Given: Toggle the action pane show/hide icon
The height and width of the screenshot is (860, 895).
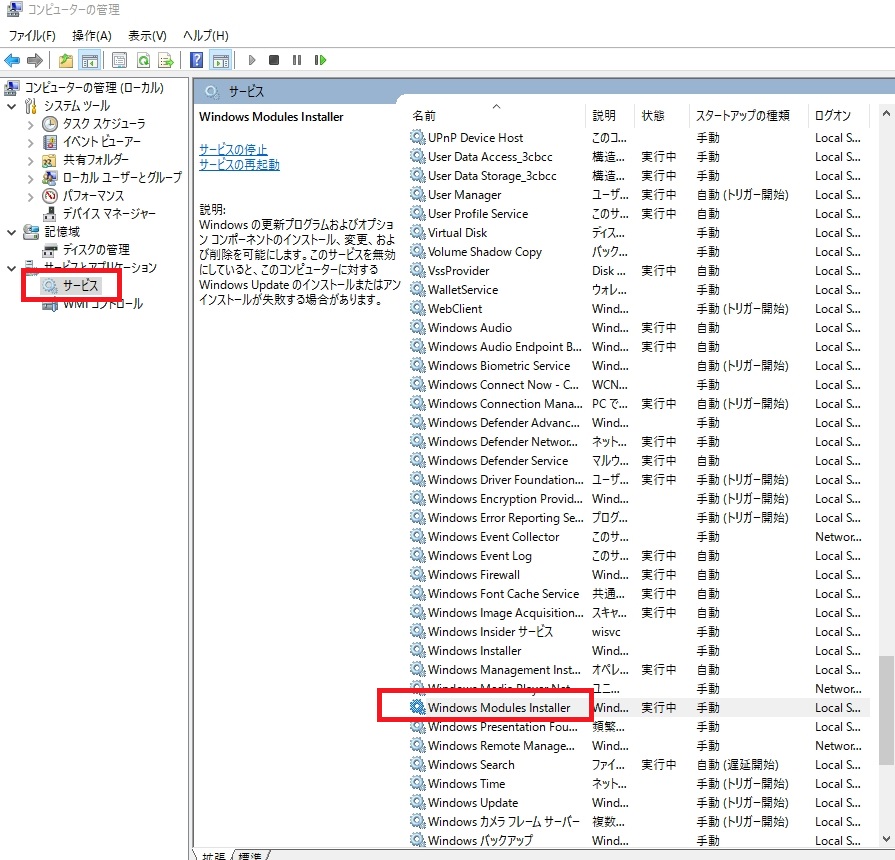Looking at the screenshot, I should 221,60.
